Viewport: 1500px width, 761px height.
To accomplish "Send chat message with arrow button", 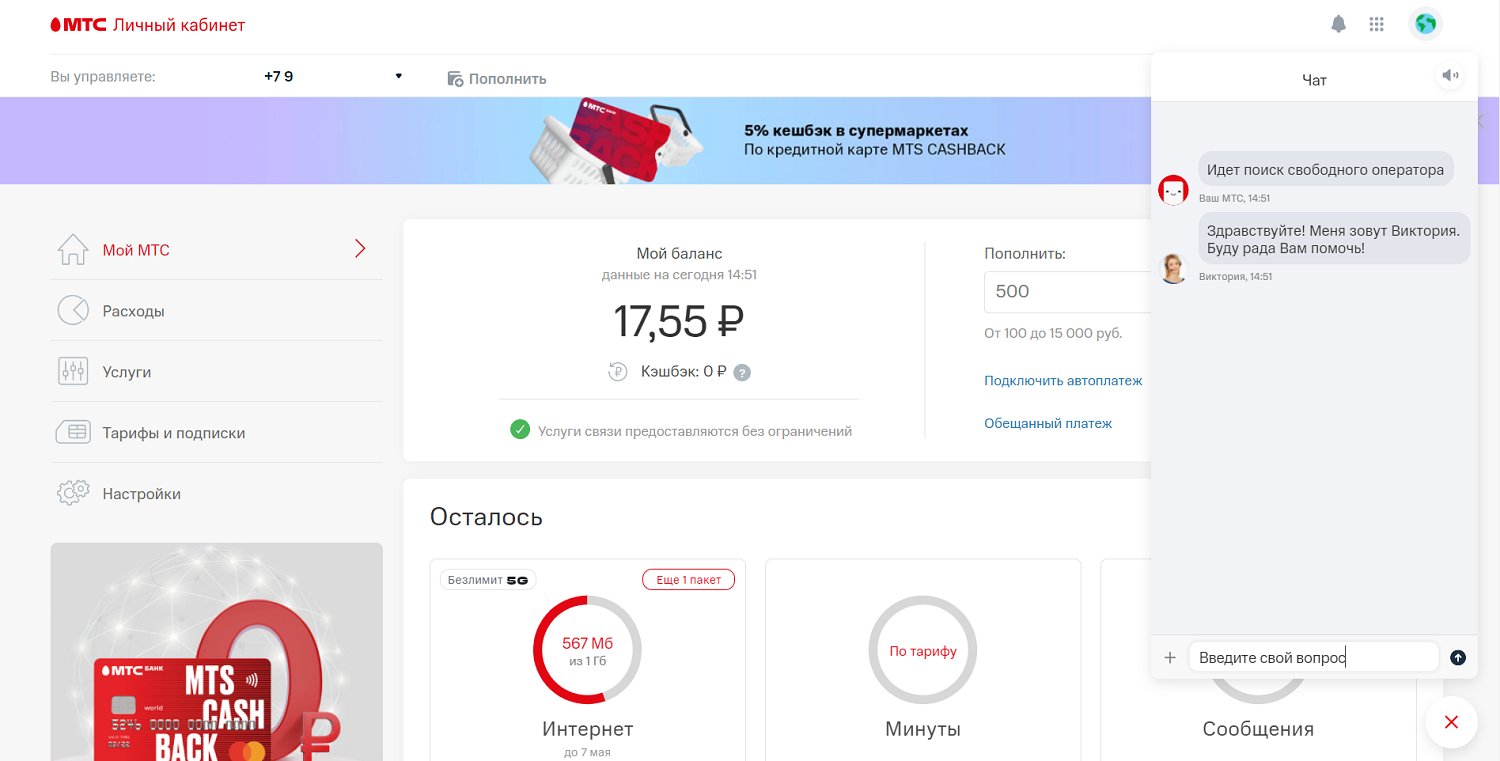I will (1458, 657).
